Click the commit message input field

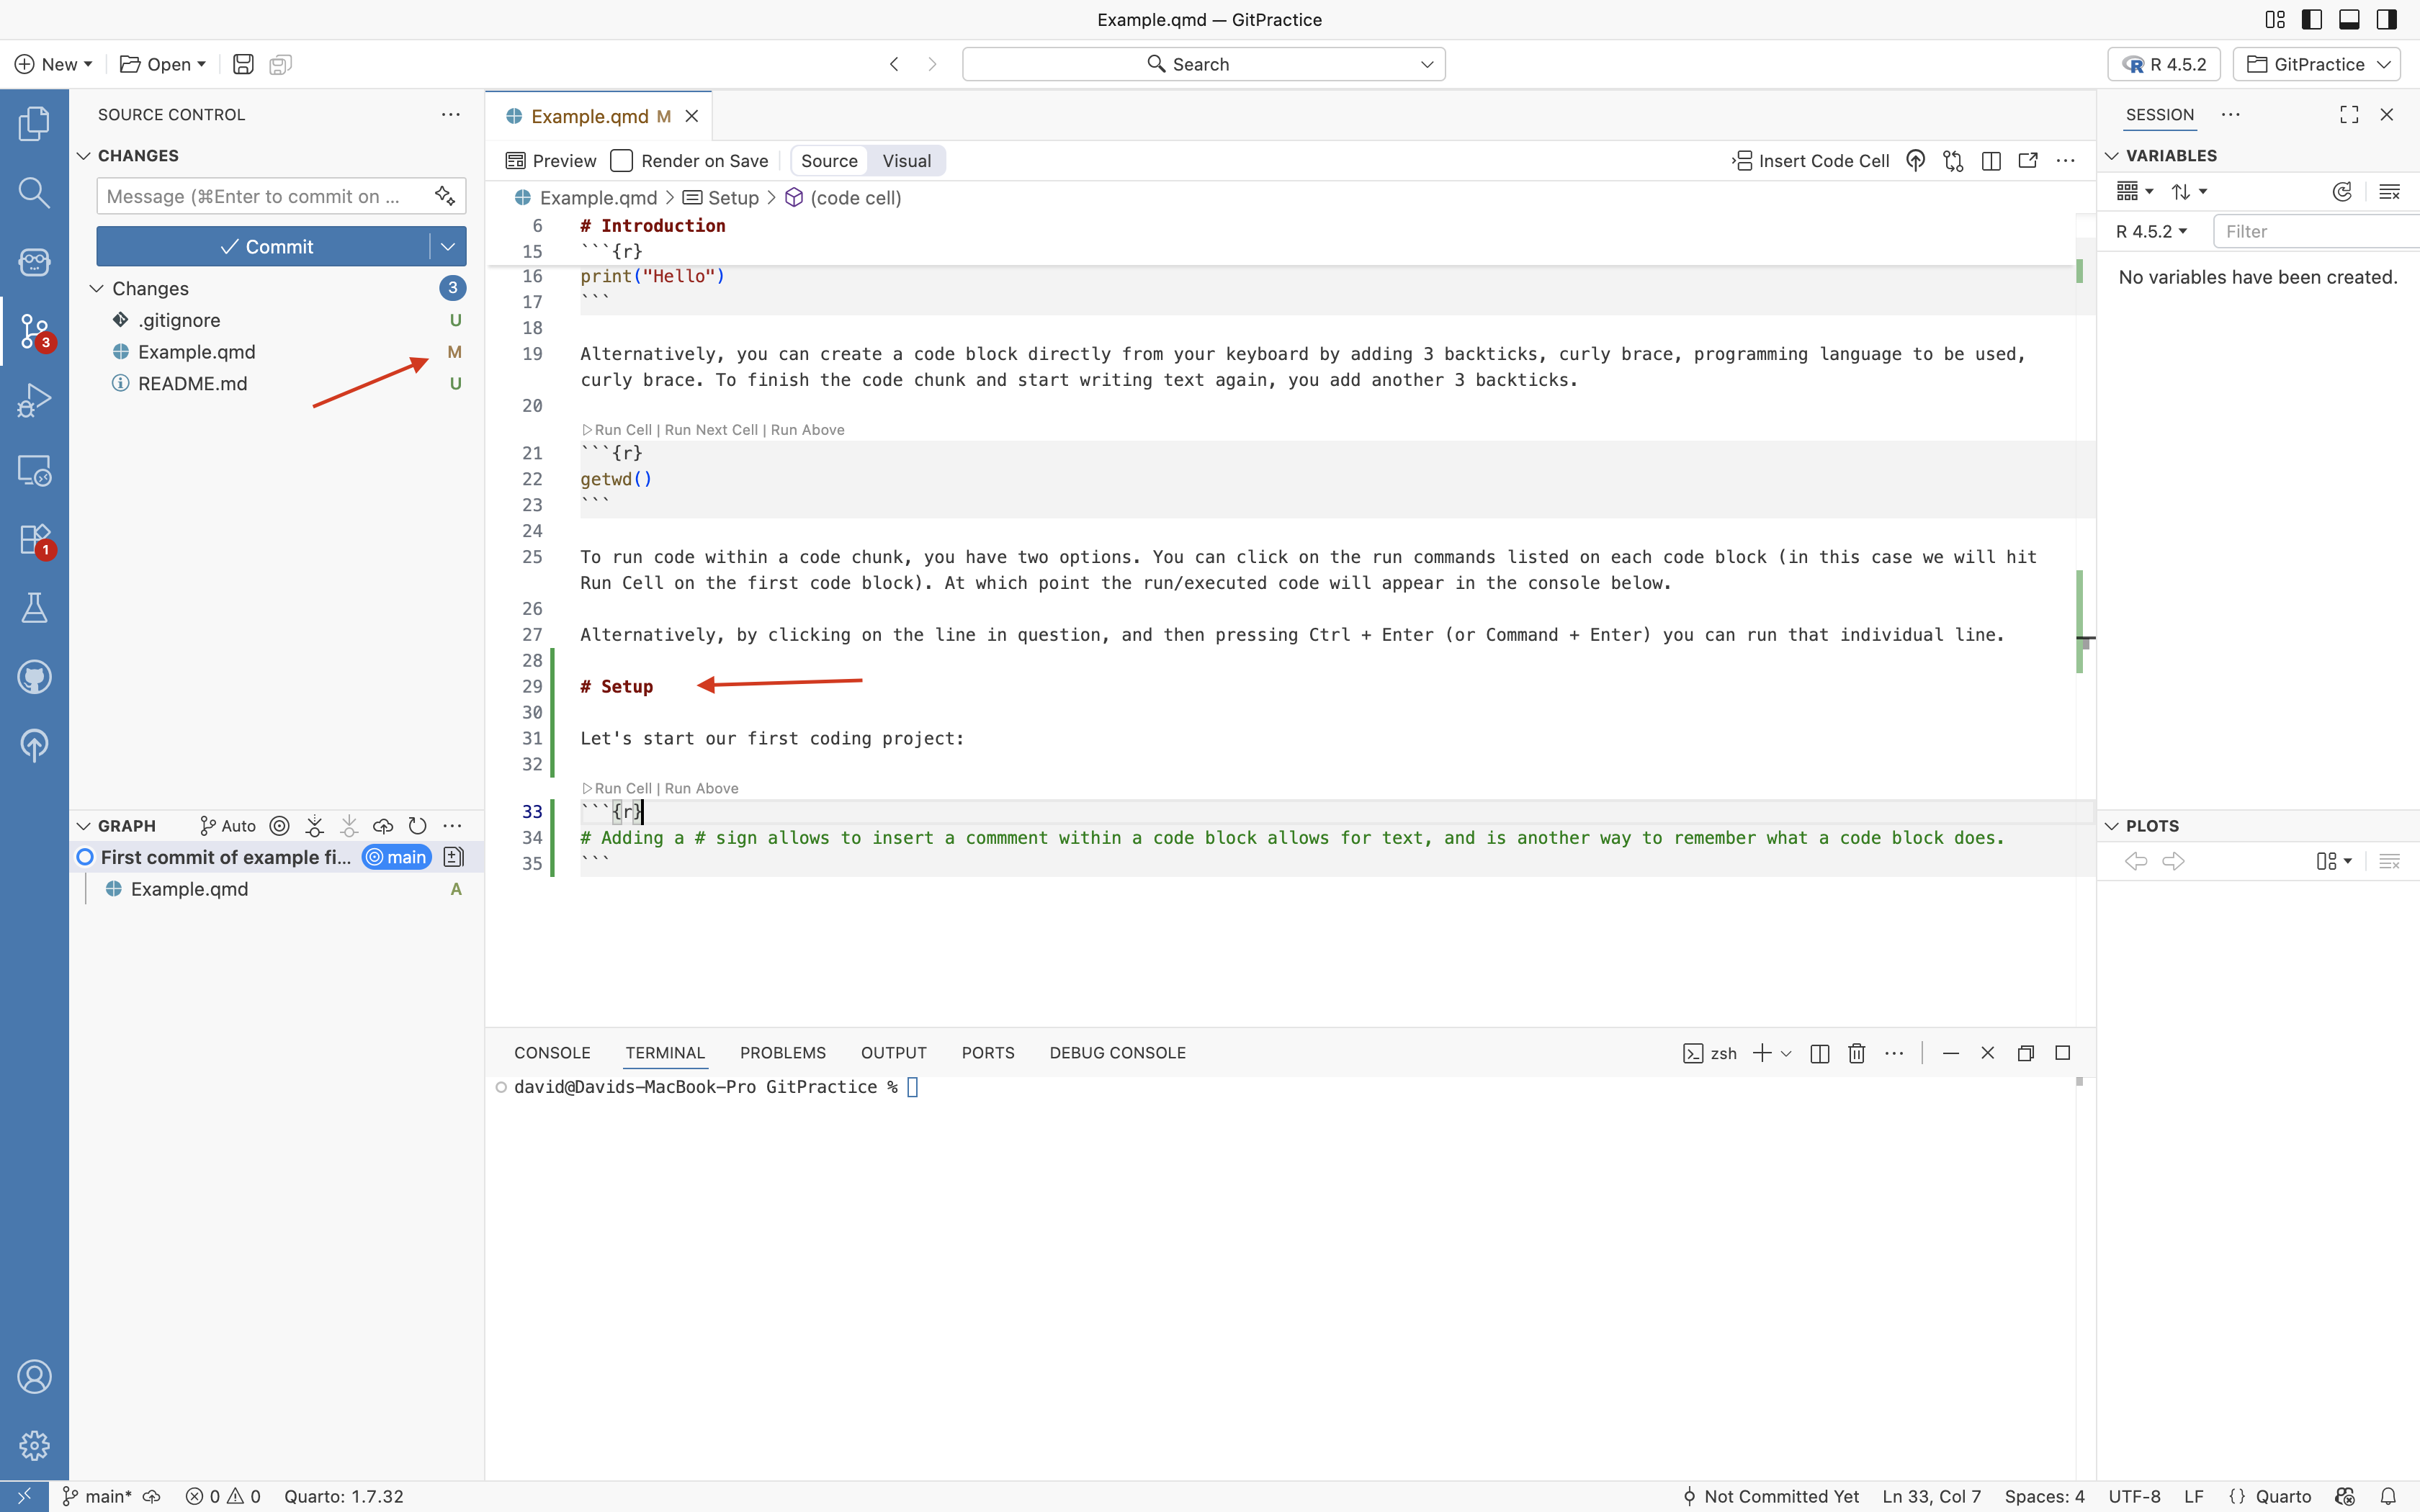[x=262, y=196]
